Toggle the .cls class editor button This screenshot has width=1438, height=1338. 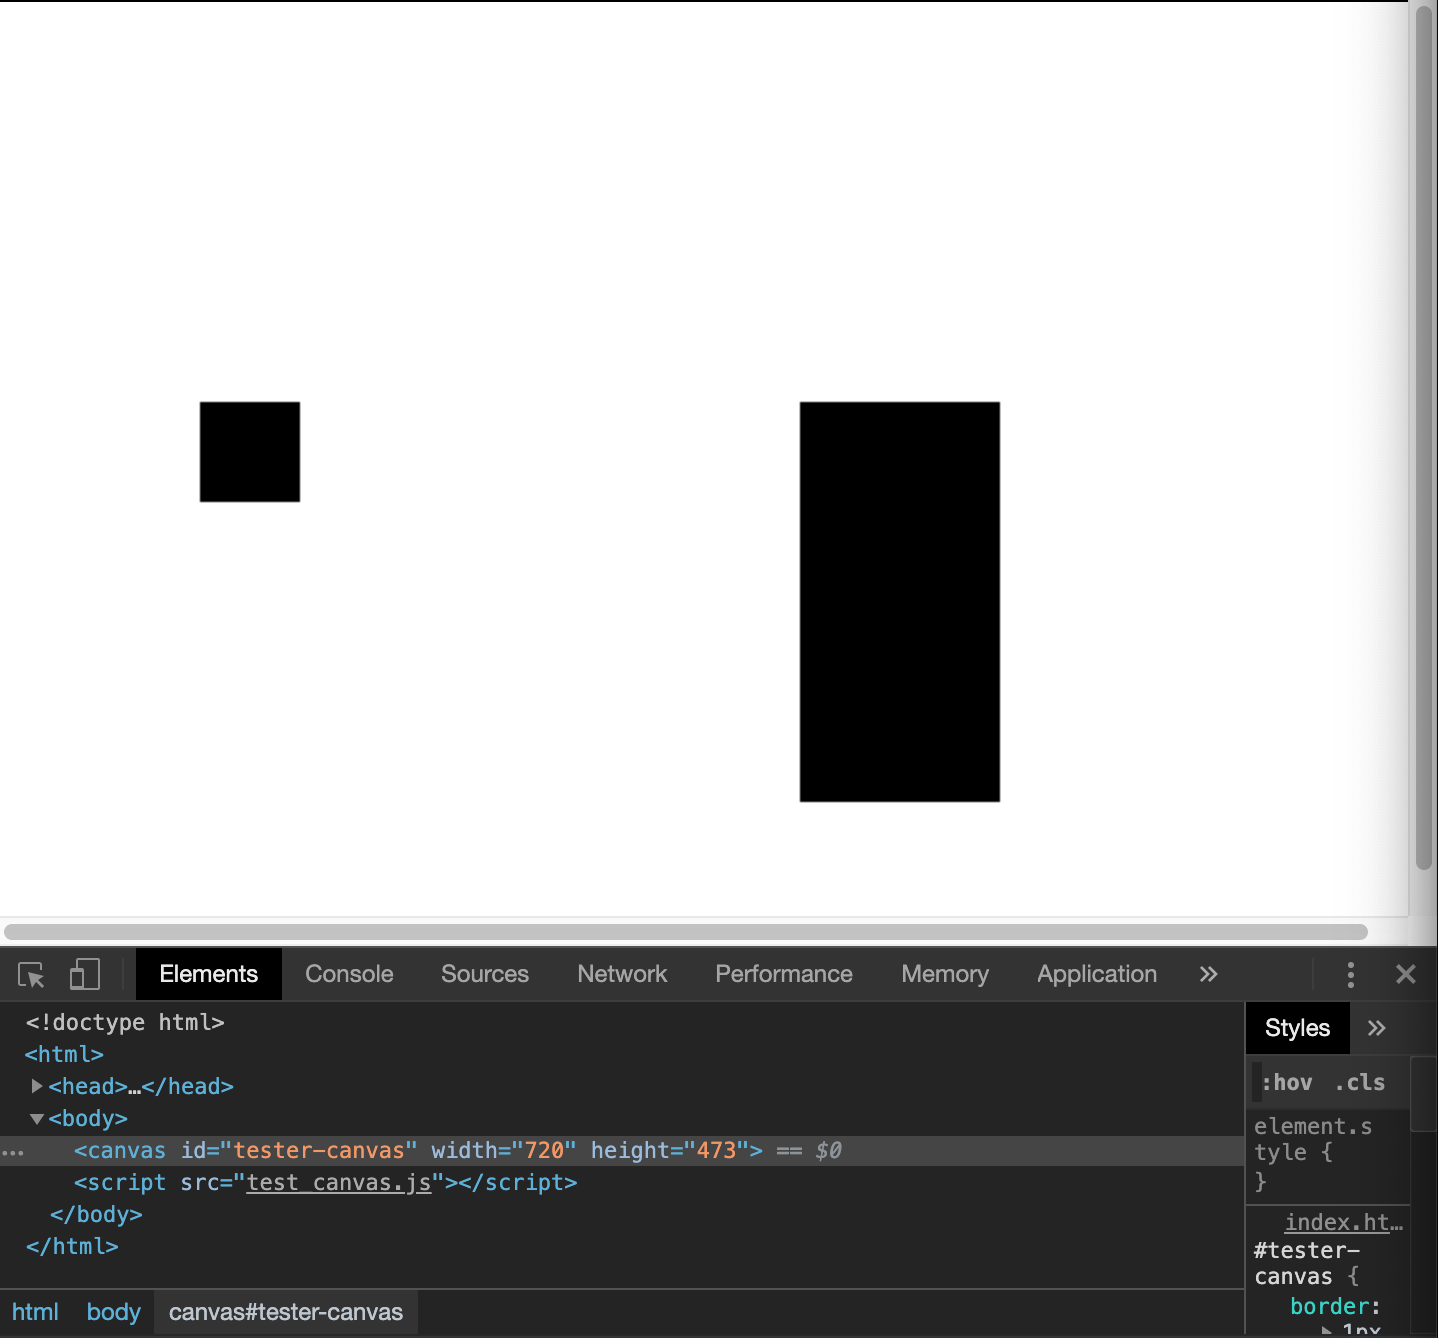pyautogui.click(x=1360, y=1083)
